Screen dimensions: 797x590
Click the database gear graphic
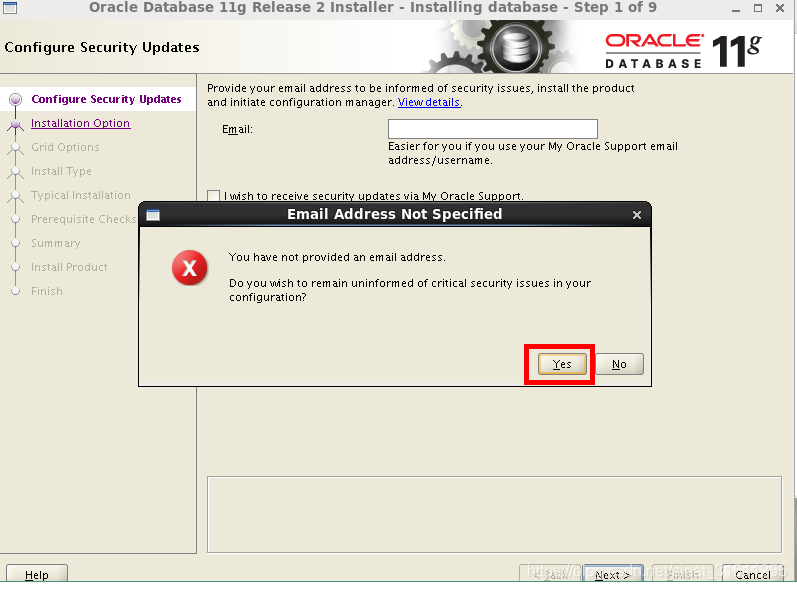click(515, 47)
